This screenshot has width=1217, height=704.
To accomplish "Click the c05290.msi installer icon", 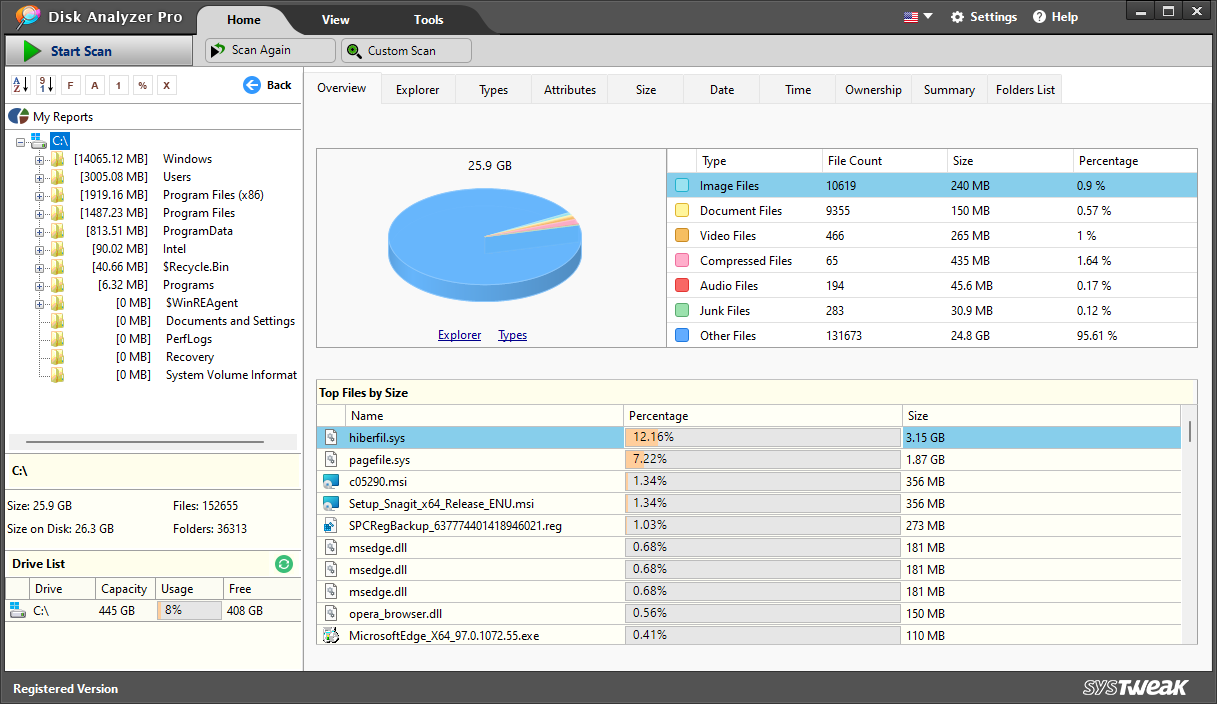I will pyautogui.click(x=331, y=482).
